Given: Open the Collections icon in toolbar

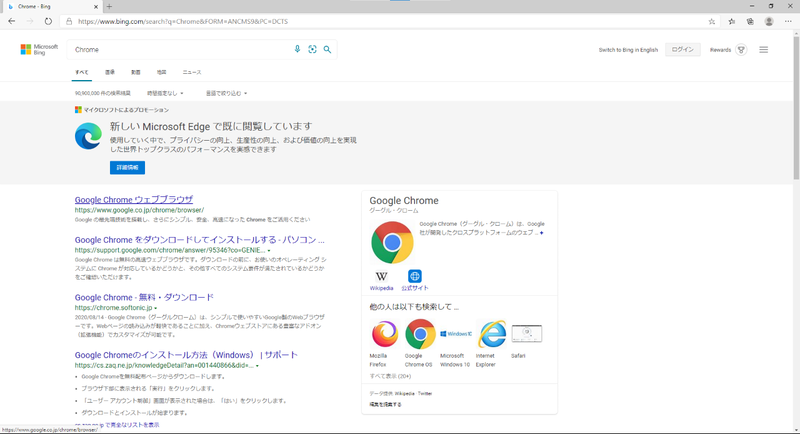Looking at the screenshot, I should pos(750,21).
